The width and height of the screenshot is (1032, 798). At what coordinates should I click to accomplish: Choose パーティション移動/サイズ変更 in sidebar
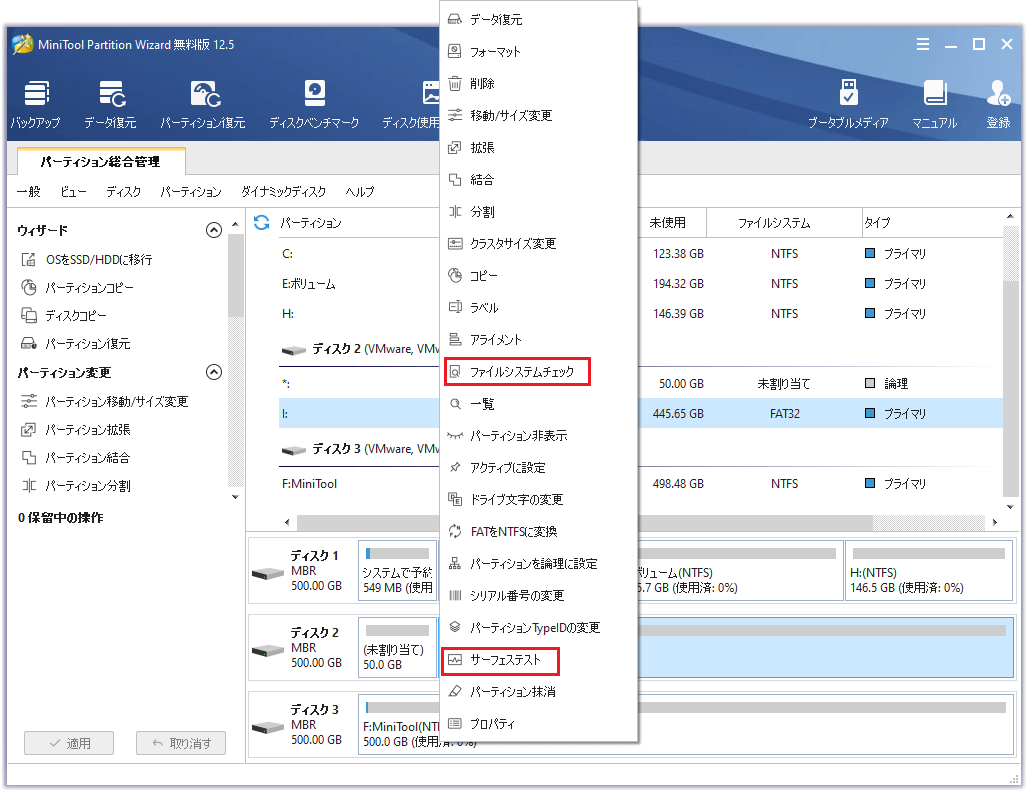(105, 402)
